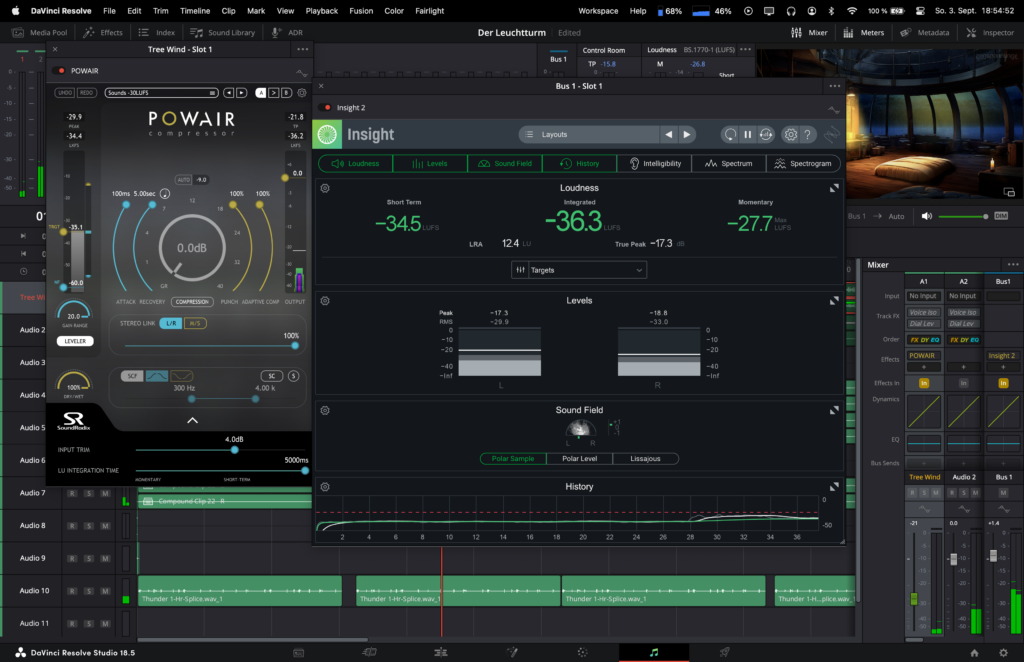Open the Meters panel in the top toolbar
The height and width of the screenshot is (662, 1024).
tap(863, 33)
